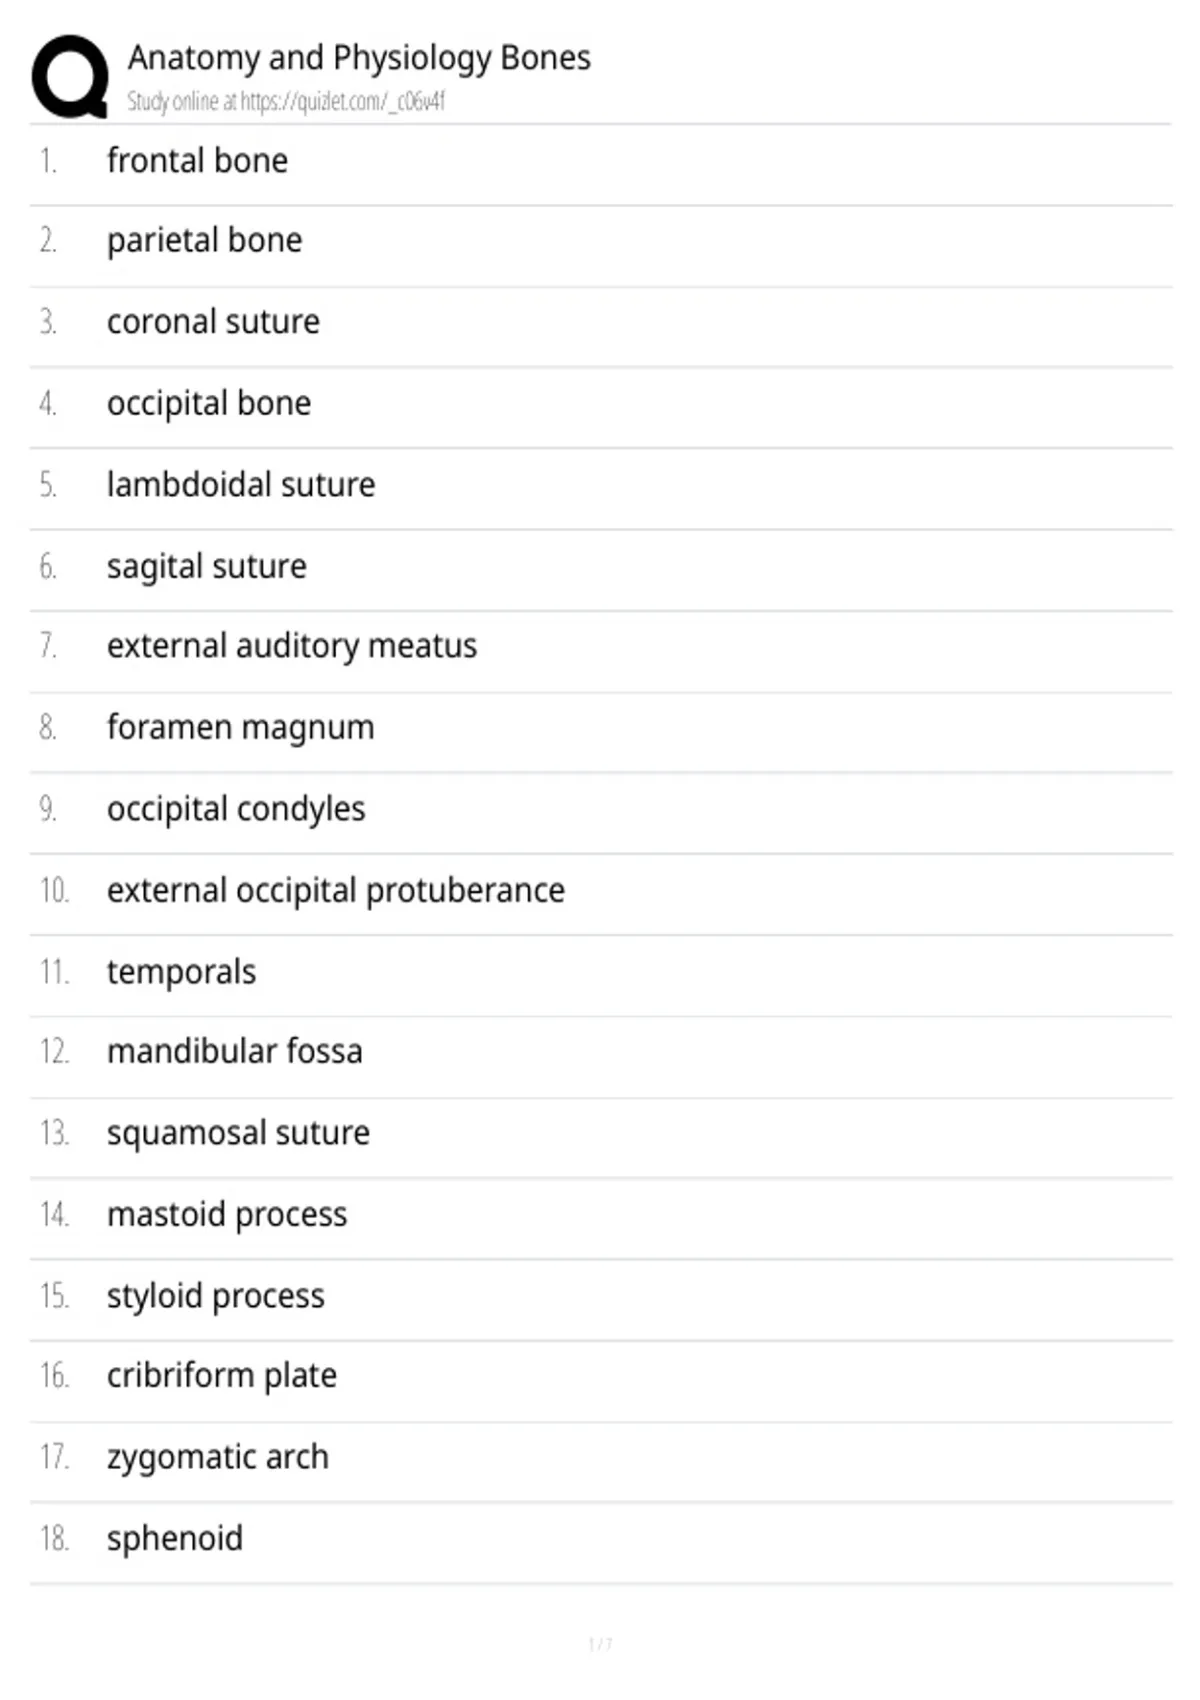Click the temporals entry
1200x1700 pixels.
tap(182, 972)
